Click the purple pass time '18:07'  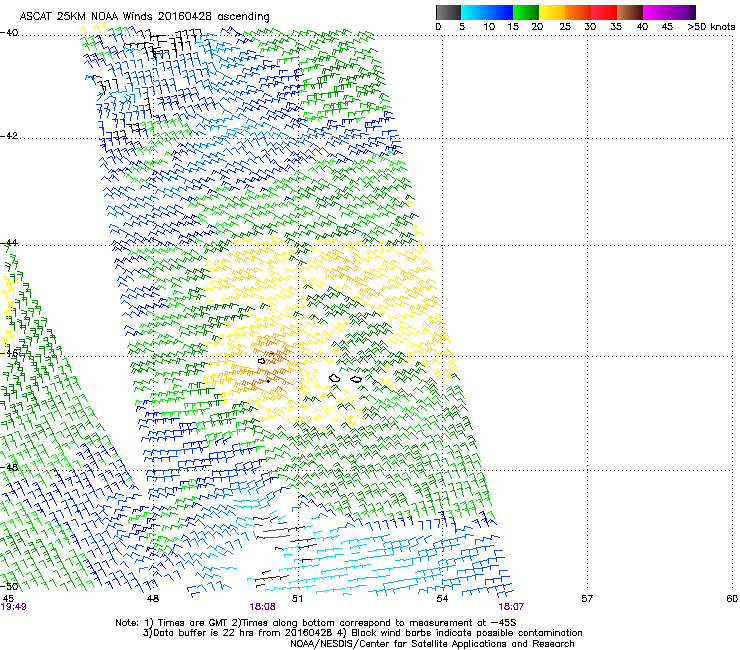(511, 607)
